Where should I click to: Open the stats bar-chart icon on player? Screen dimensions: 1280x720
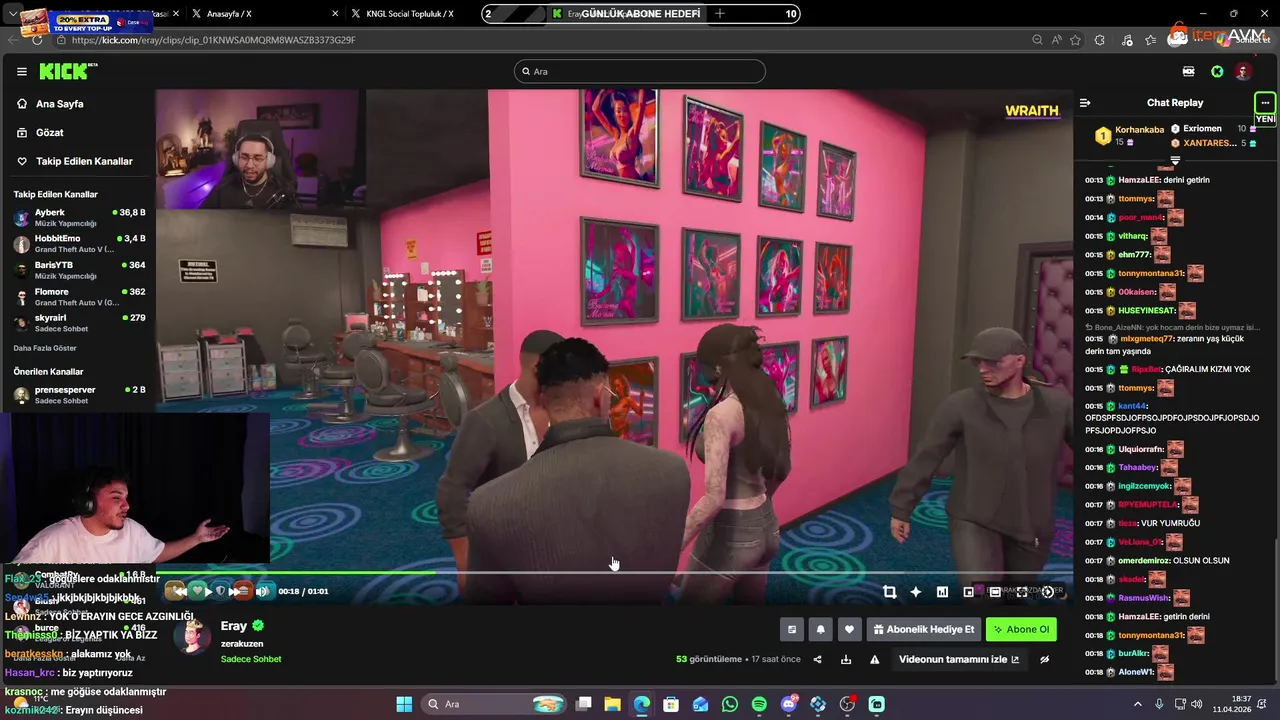point(942,592)
